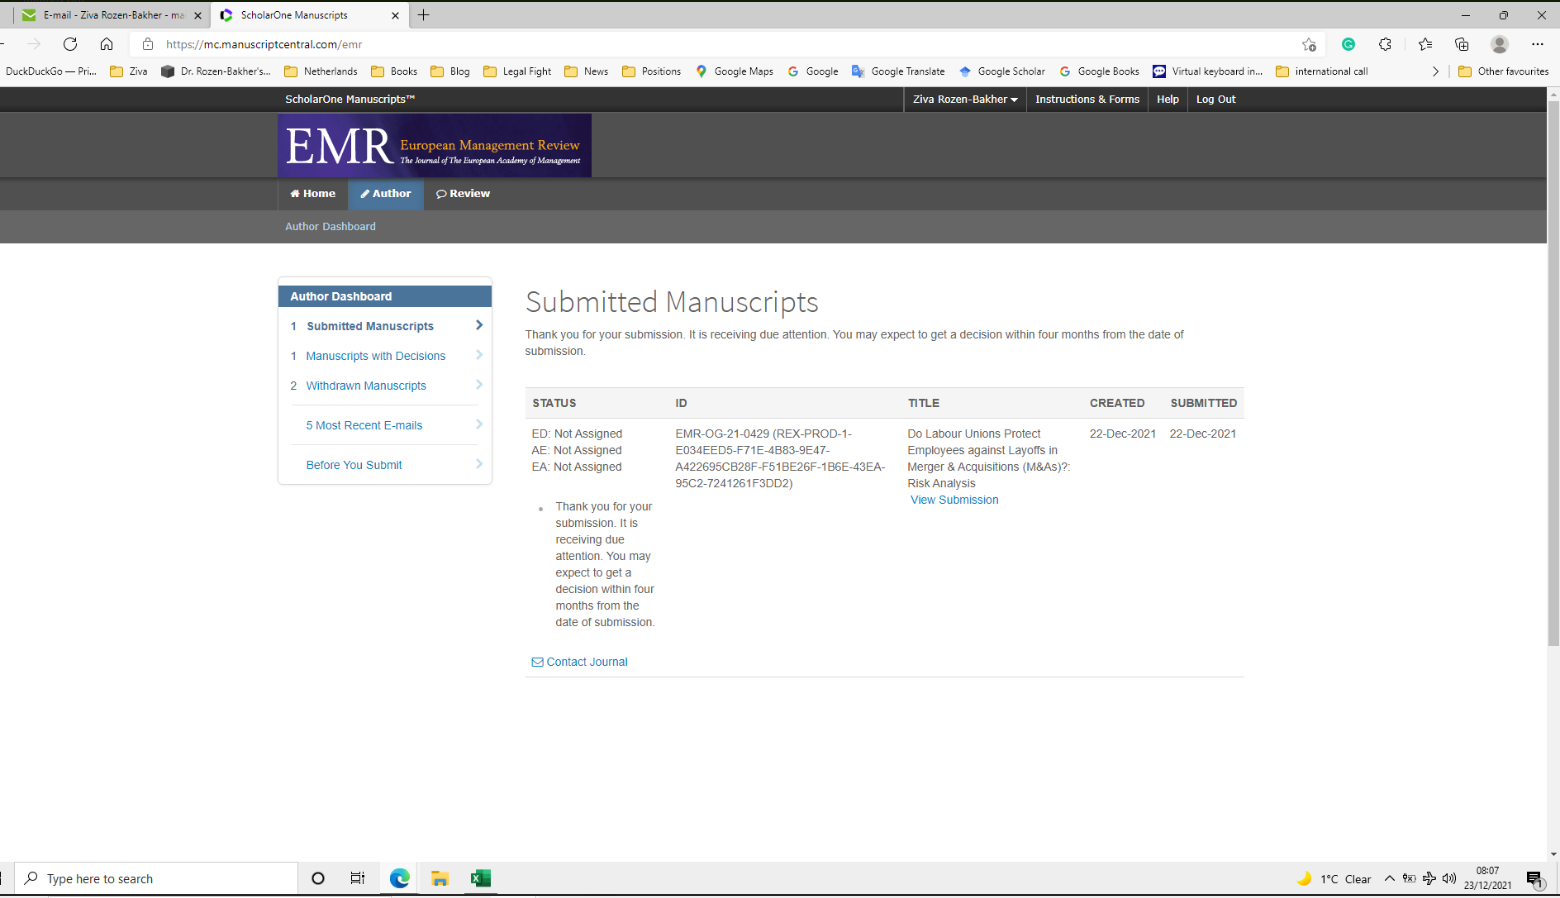Expand Withdrawn Manuscripts chevron
This screenshot has width=1560, height=898.
[x=479, y=385]
